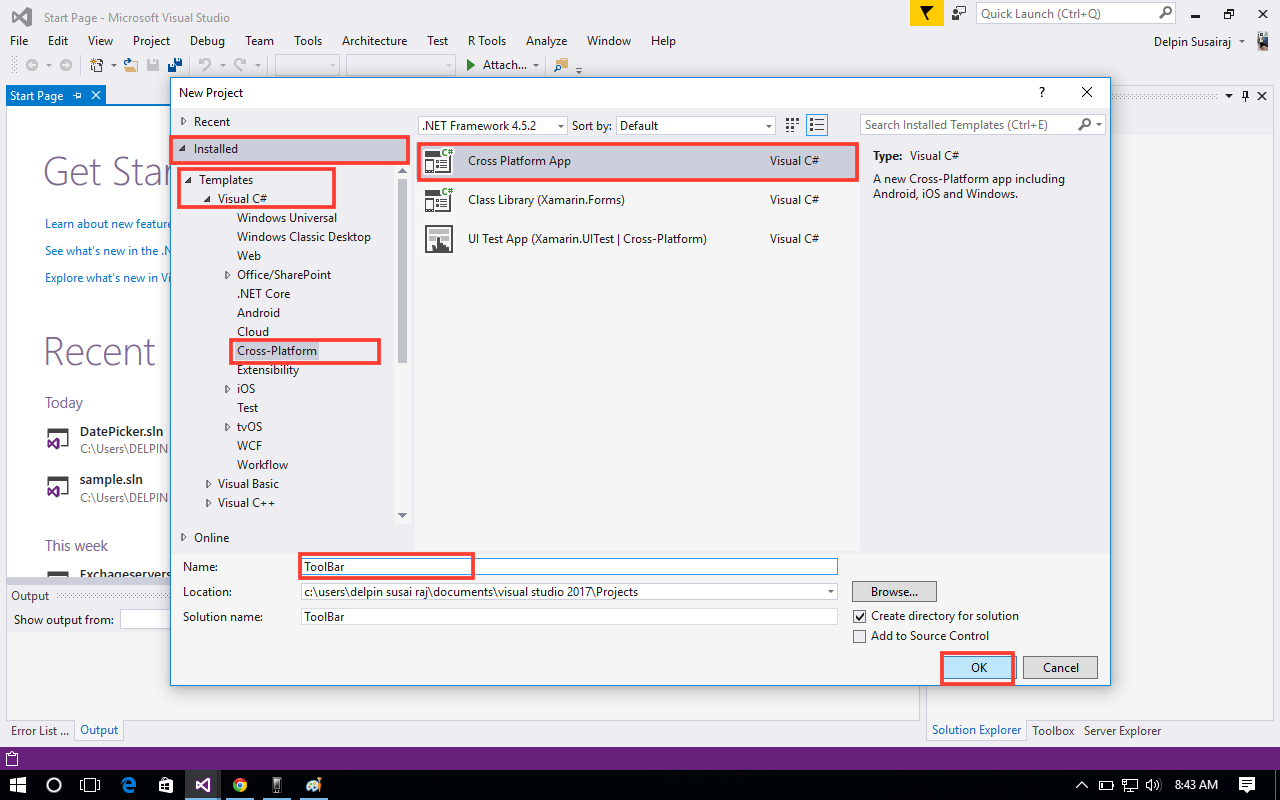This screenshot has width=1280, height=800.
Task: Switch to the Server Explorer tab
Action: click(1123, 731)
